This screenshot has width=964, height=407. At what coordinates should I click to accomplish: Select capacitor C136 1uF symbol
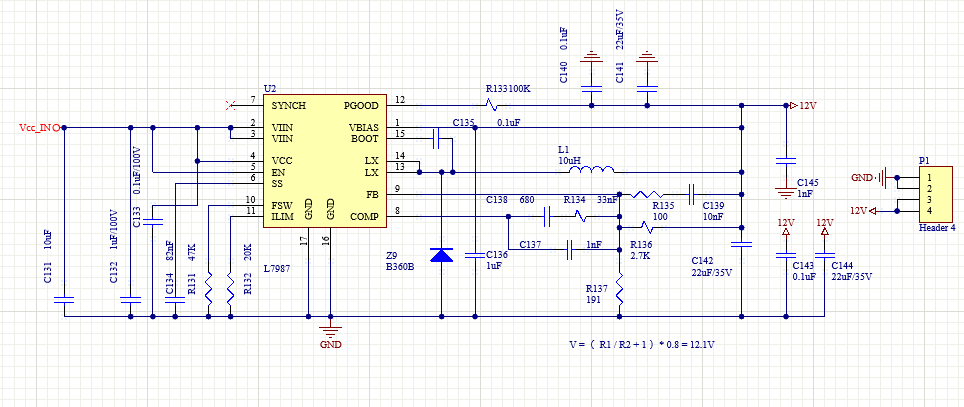[x=475, y=255]
